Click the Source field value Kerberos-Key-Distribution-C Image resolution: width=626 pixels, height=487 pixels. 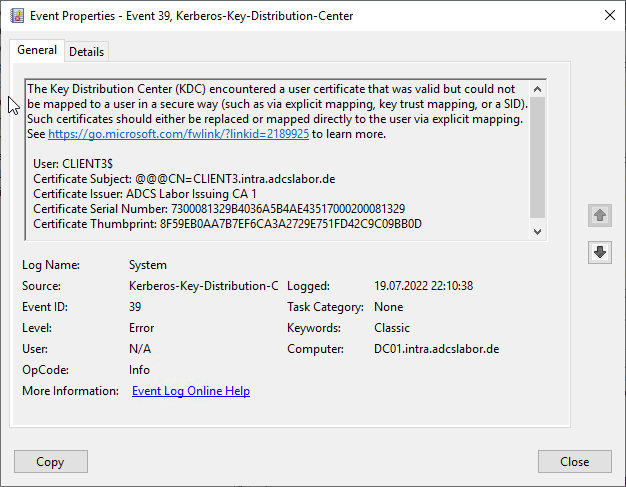pos(203,286)
